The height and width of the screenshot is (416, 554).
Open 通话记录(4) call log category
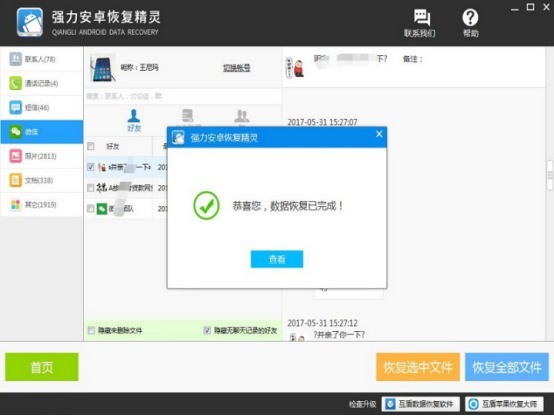[x=42, y=83]
